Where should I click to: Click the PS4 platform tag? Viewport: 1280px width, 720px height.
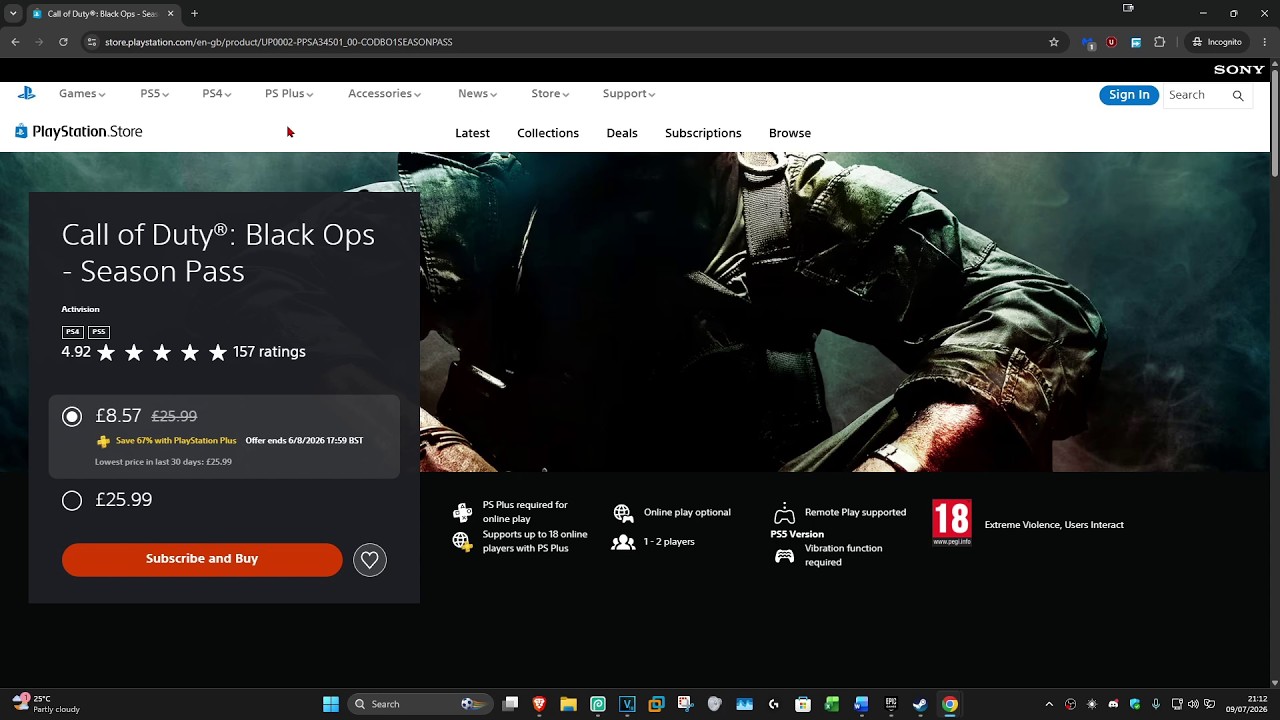point(72,332)
